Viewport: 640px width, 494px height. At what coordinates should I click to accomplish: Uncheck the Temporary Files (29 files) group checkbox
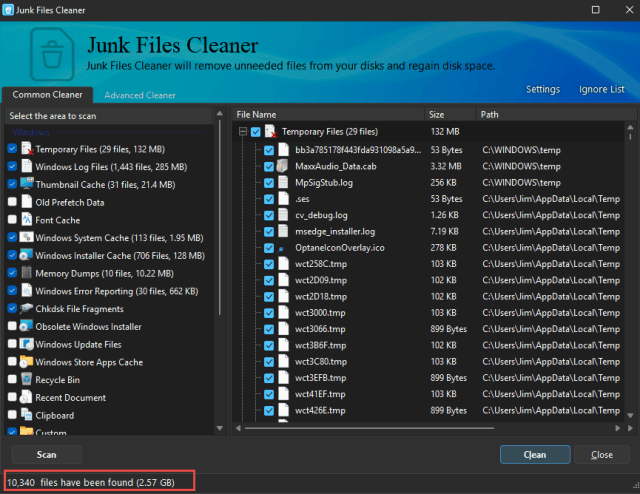click(x=256, y=132)
